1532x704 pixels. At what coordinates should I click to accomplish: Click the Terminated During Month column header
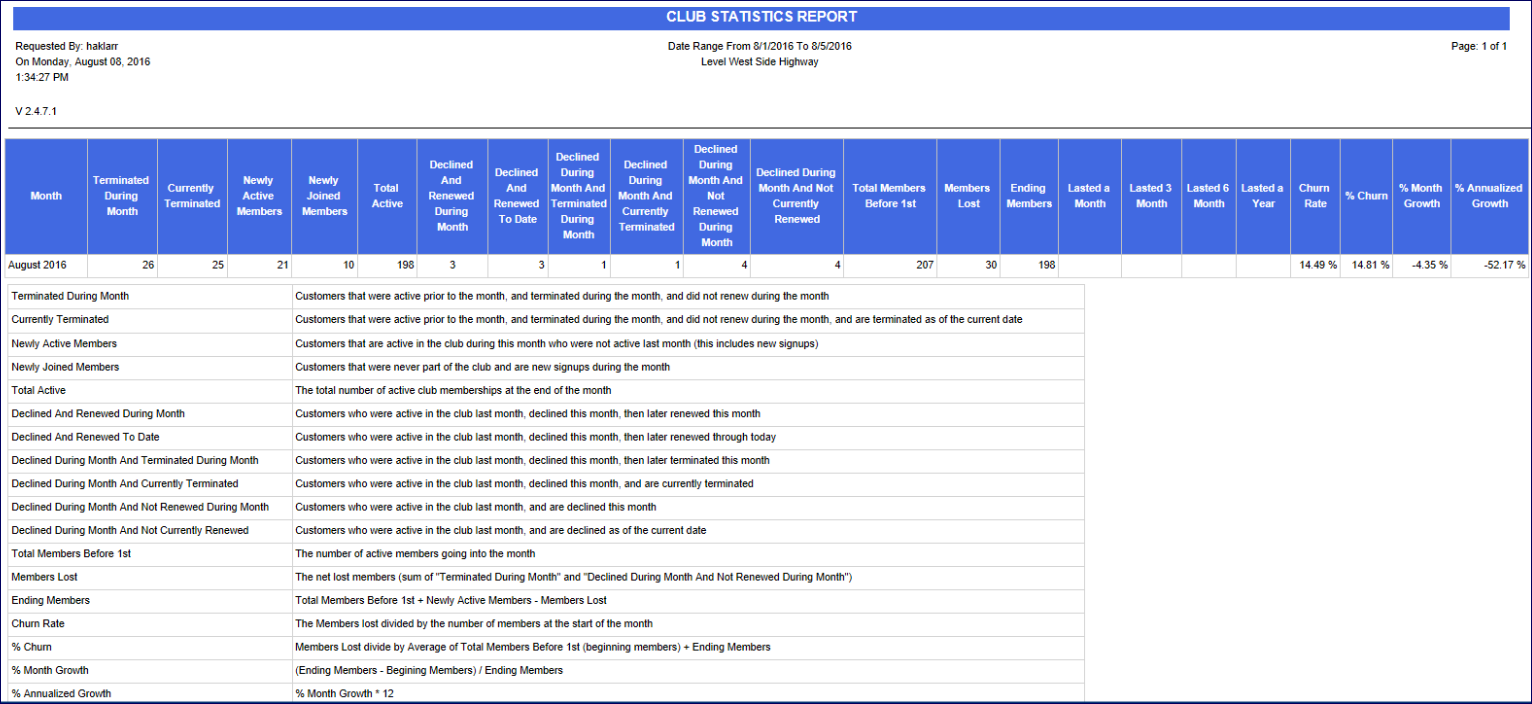(121, 196)
